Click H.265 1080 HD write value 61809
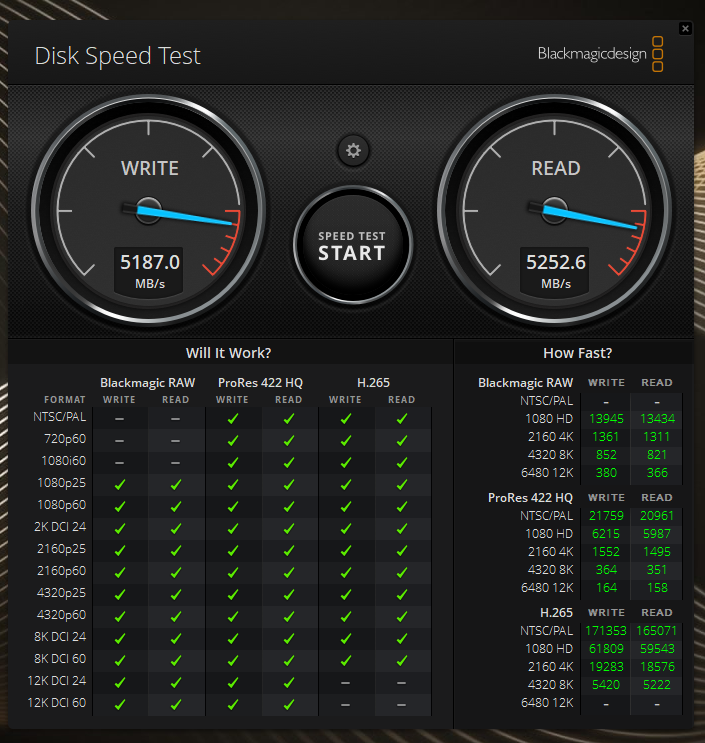The width and height of the screenshot is (705, 743). click(606, 649)
